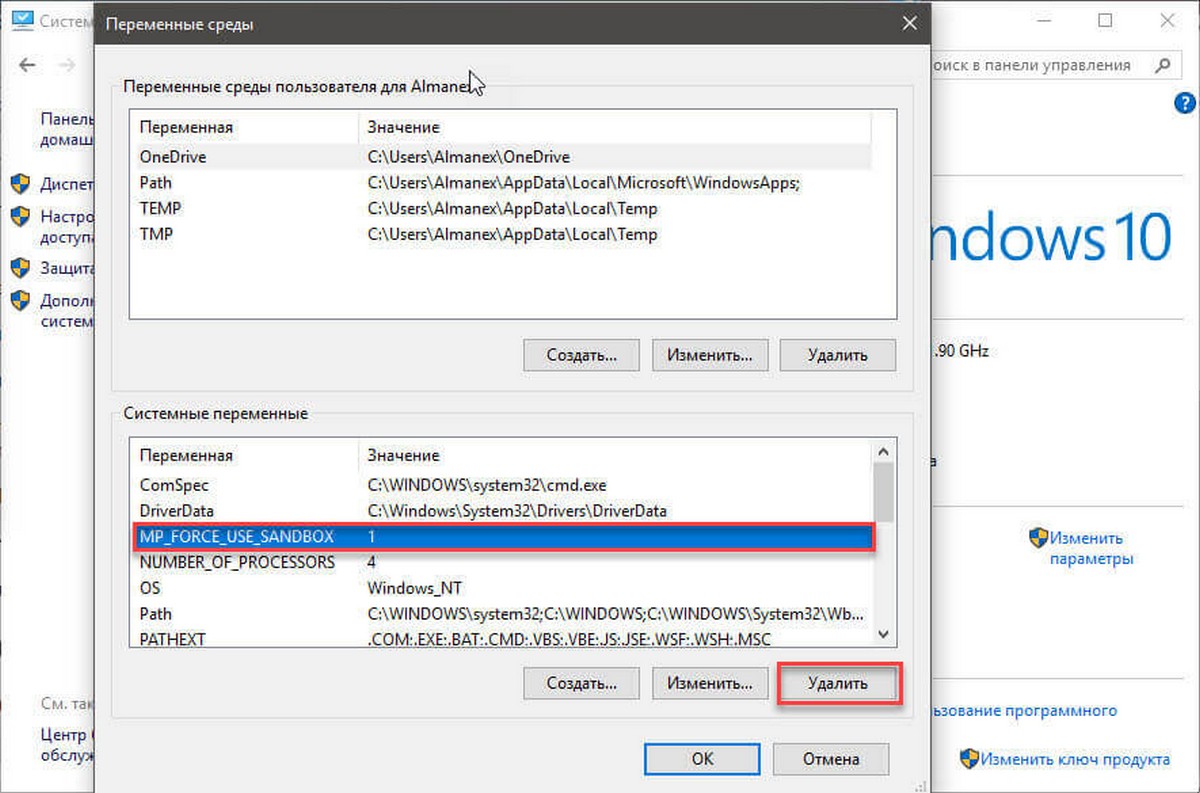
Task: Select the user Path variable row
Action: click(501, 183)
